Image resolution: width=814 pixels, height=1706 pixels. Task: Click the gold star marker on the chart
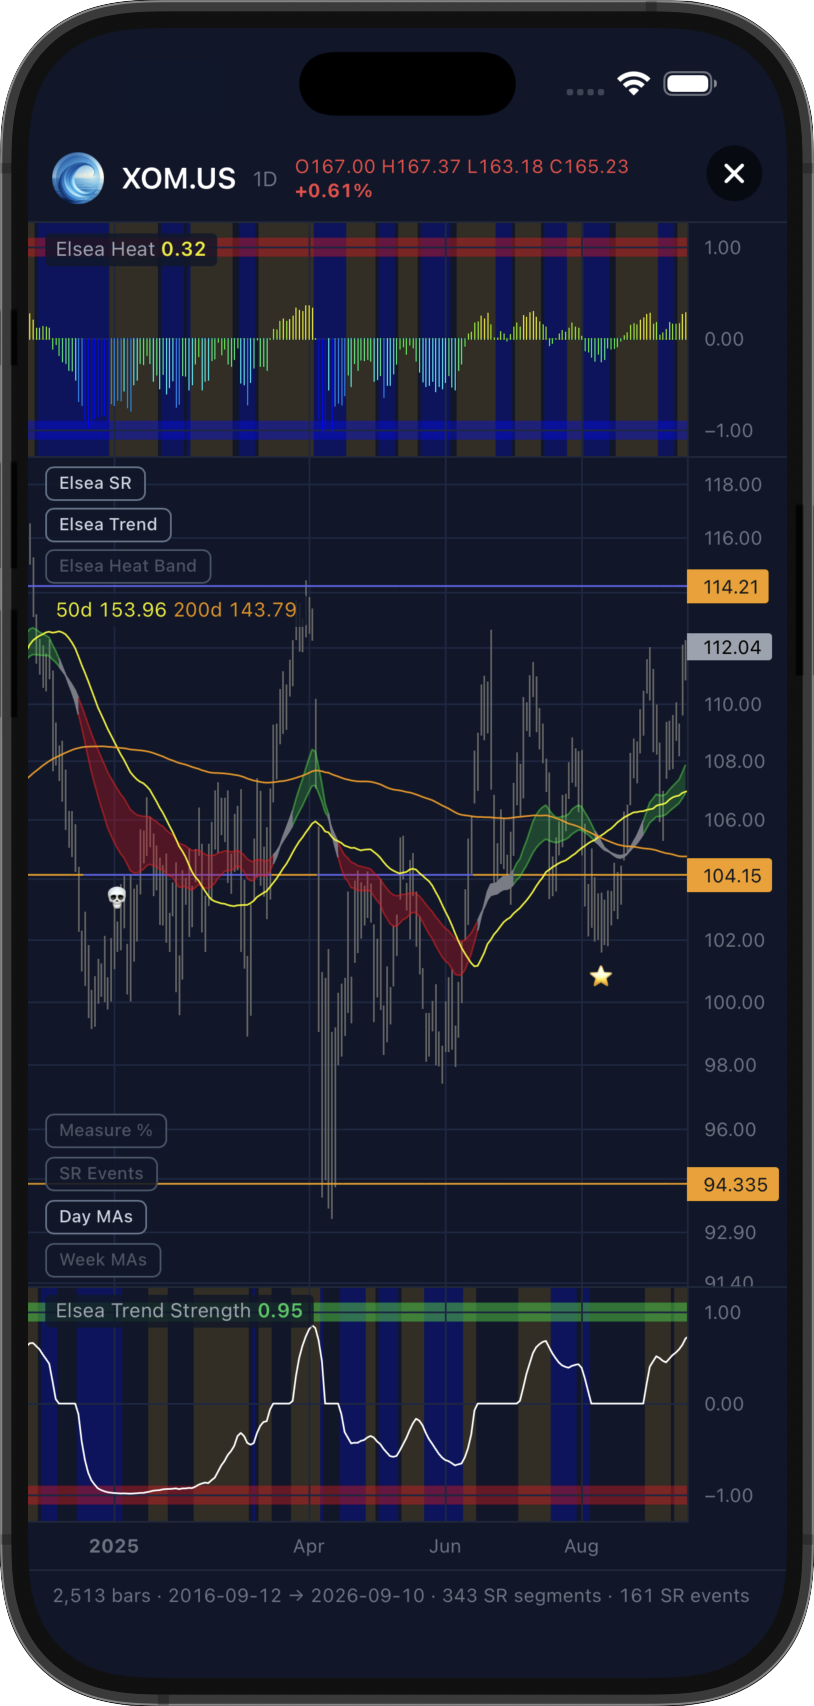(600, 976)
